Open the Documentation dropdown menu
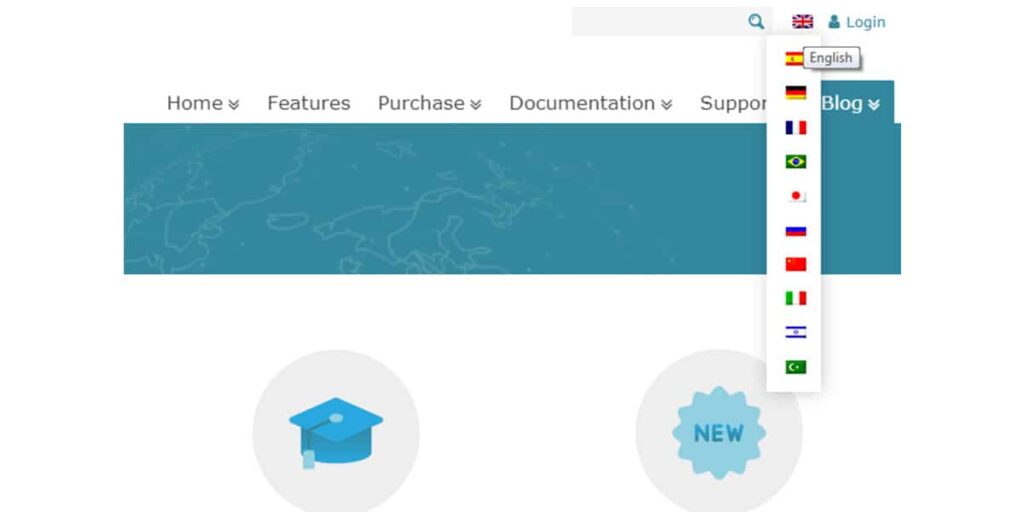The height and width of the screenshot is (512, 1024). click(591, 103)
